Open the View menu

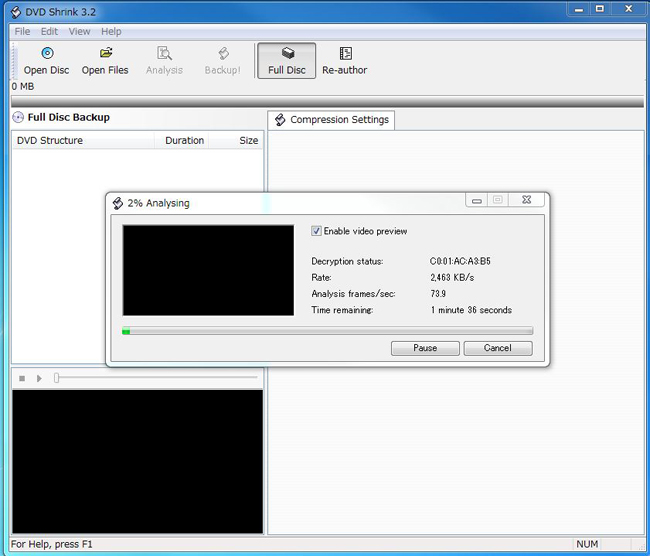[79, 32]
